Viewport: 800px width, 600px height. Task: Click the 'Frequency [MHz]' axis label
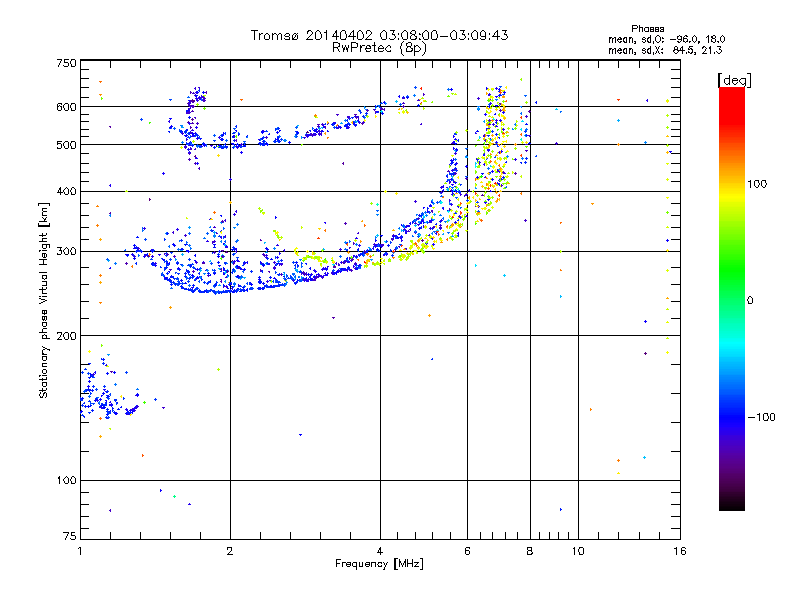379,564
